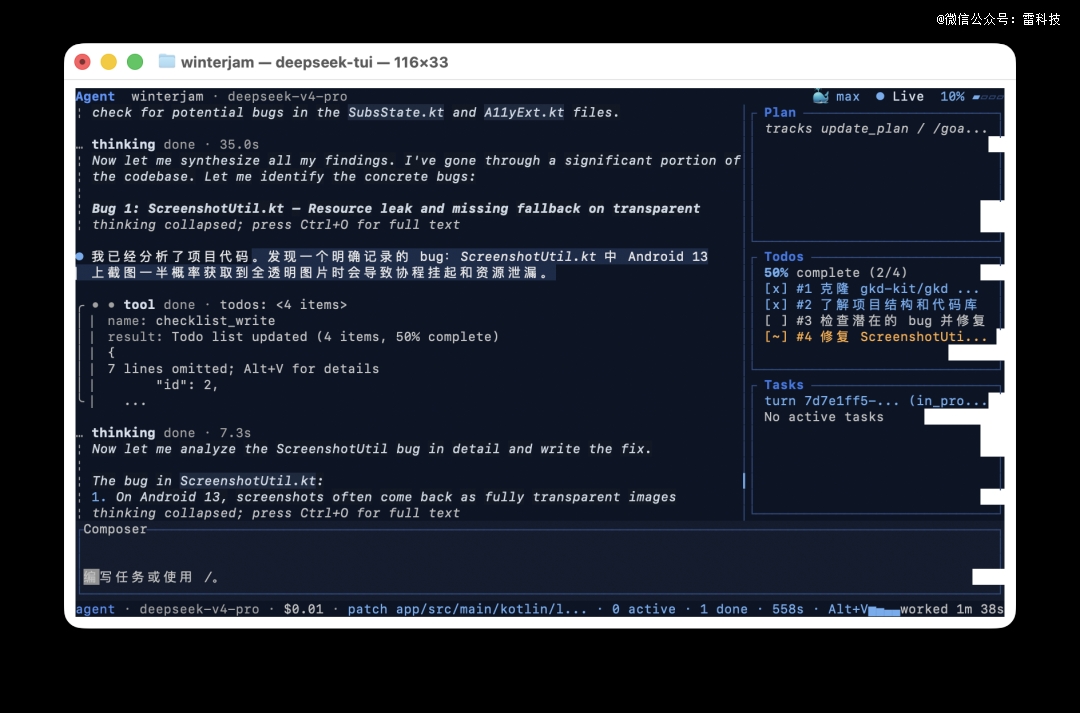Screen dimensions: 1080x713
Task: Click '7 lines omitted; Alt+V for details'
Action: pyautogui.click(x=243, y=369)
